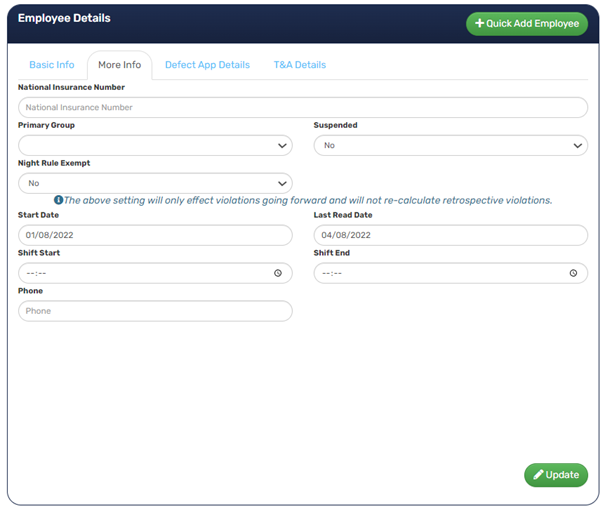
Task: Switch to the Basic Info tab
Action: [51, 65]
